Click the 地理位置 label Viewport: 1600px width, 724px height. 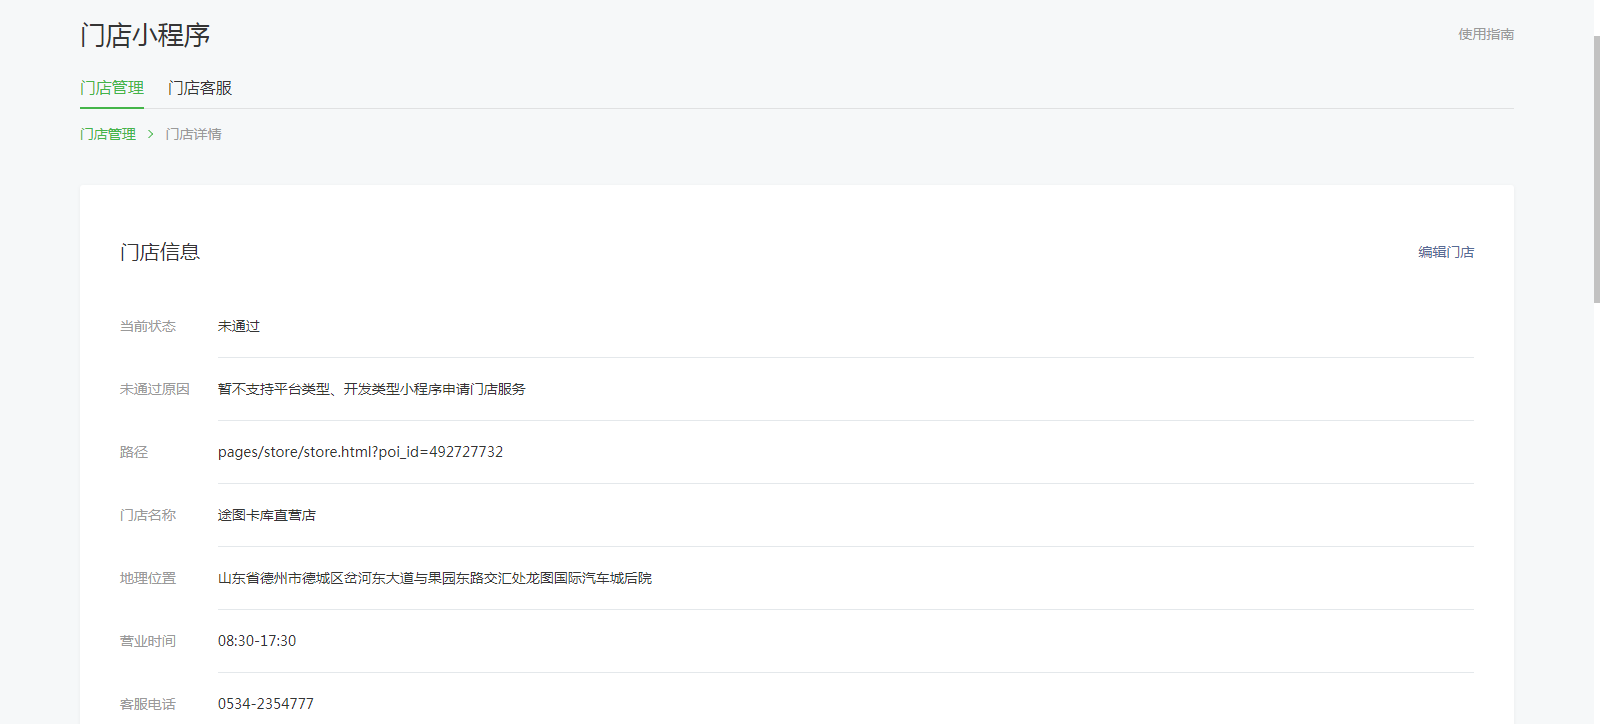click(x=148, y=578)
